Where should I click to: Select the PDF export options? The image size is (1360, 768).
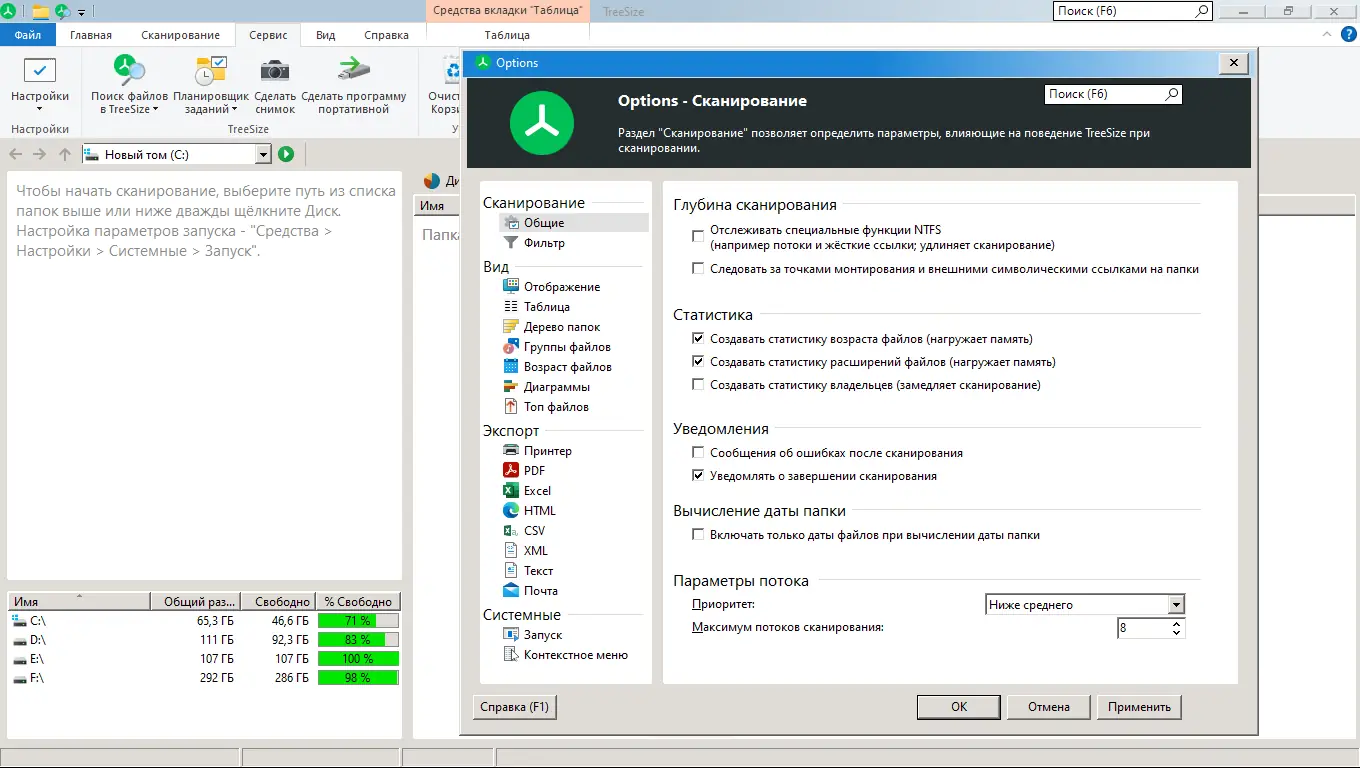point(535,471)
